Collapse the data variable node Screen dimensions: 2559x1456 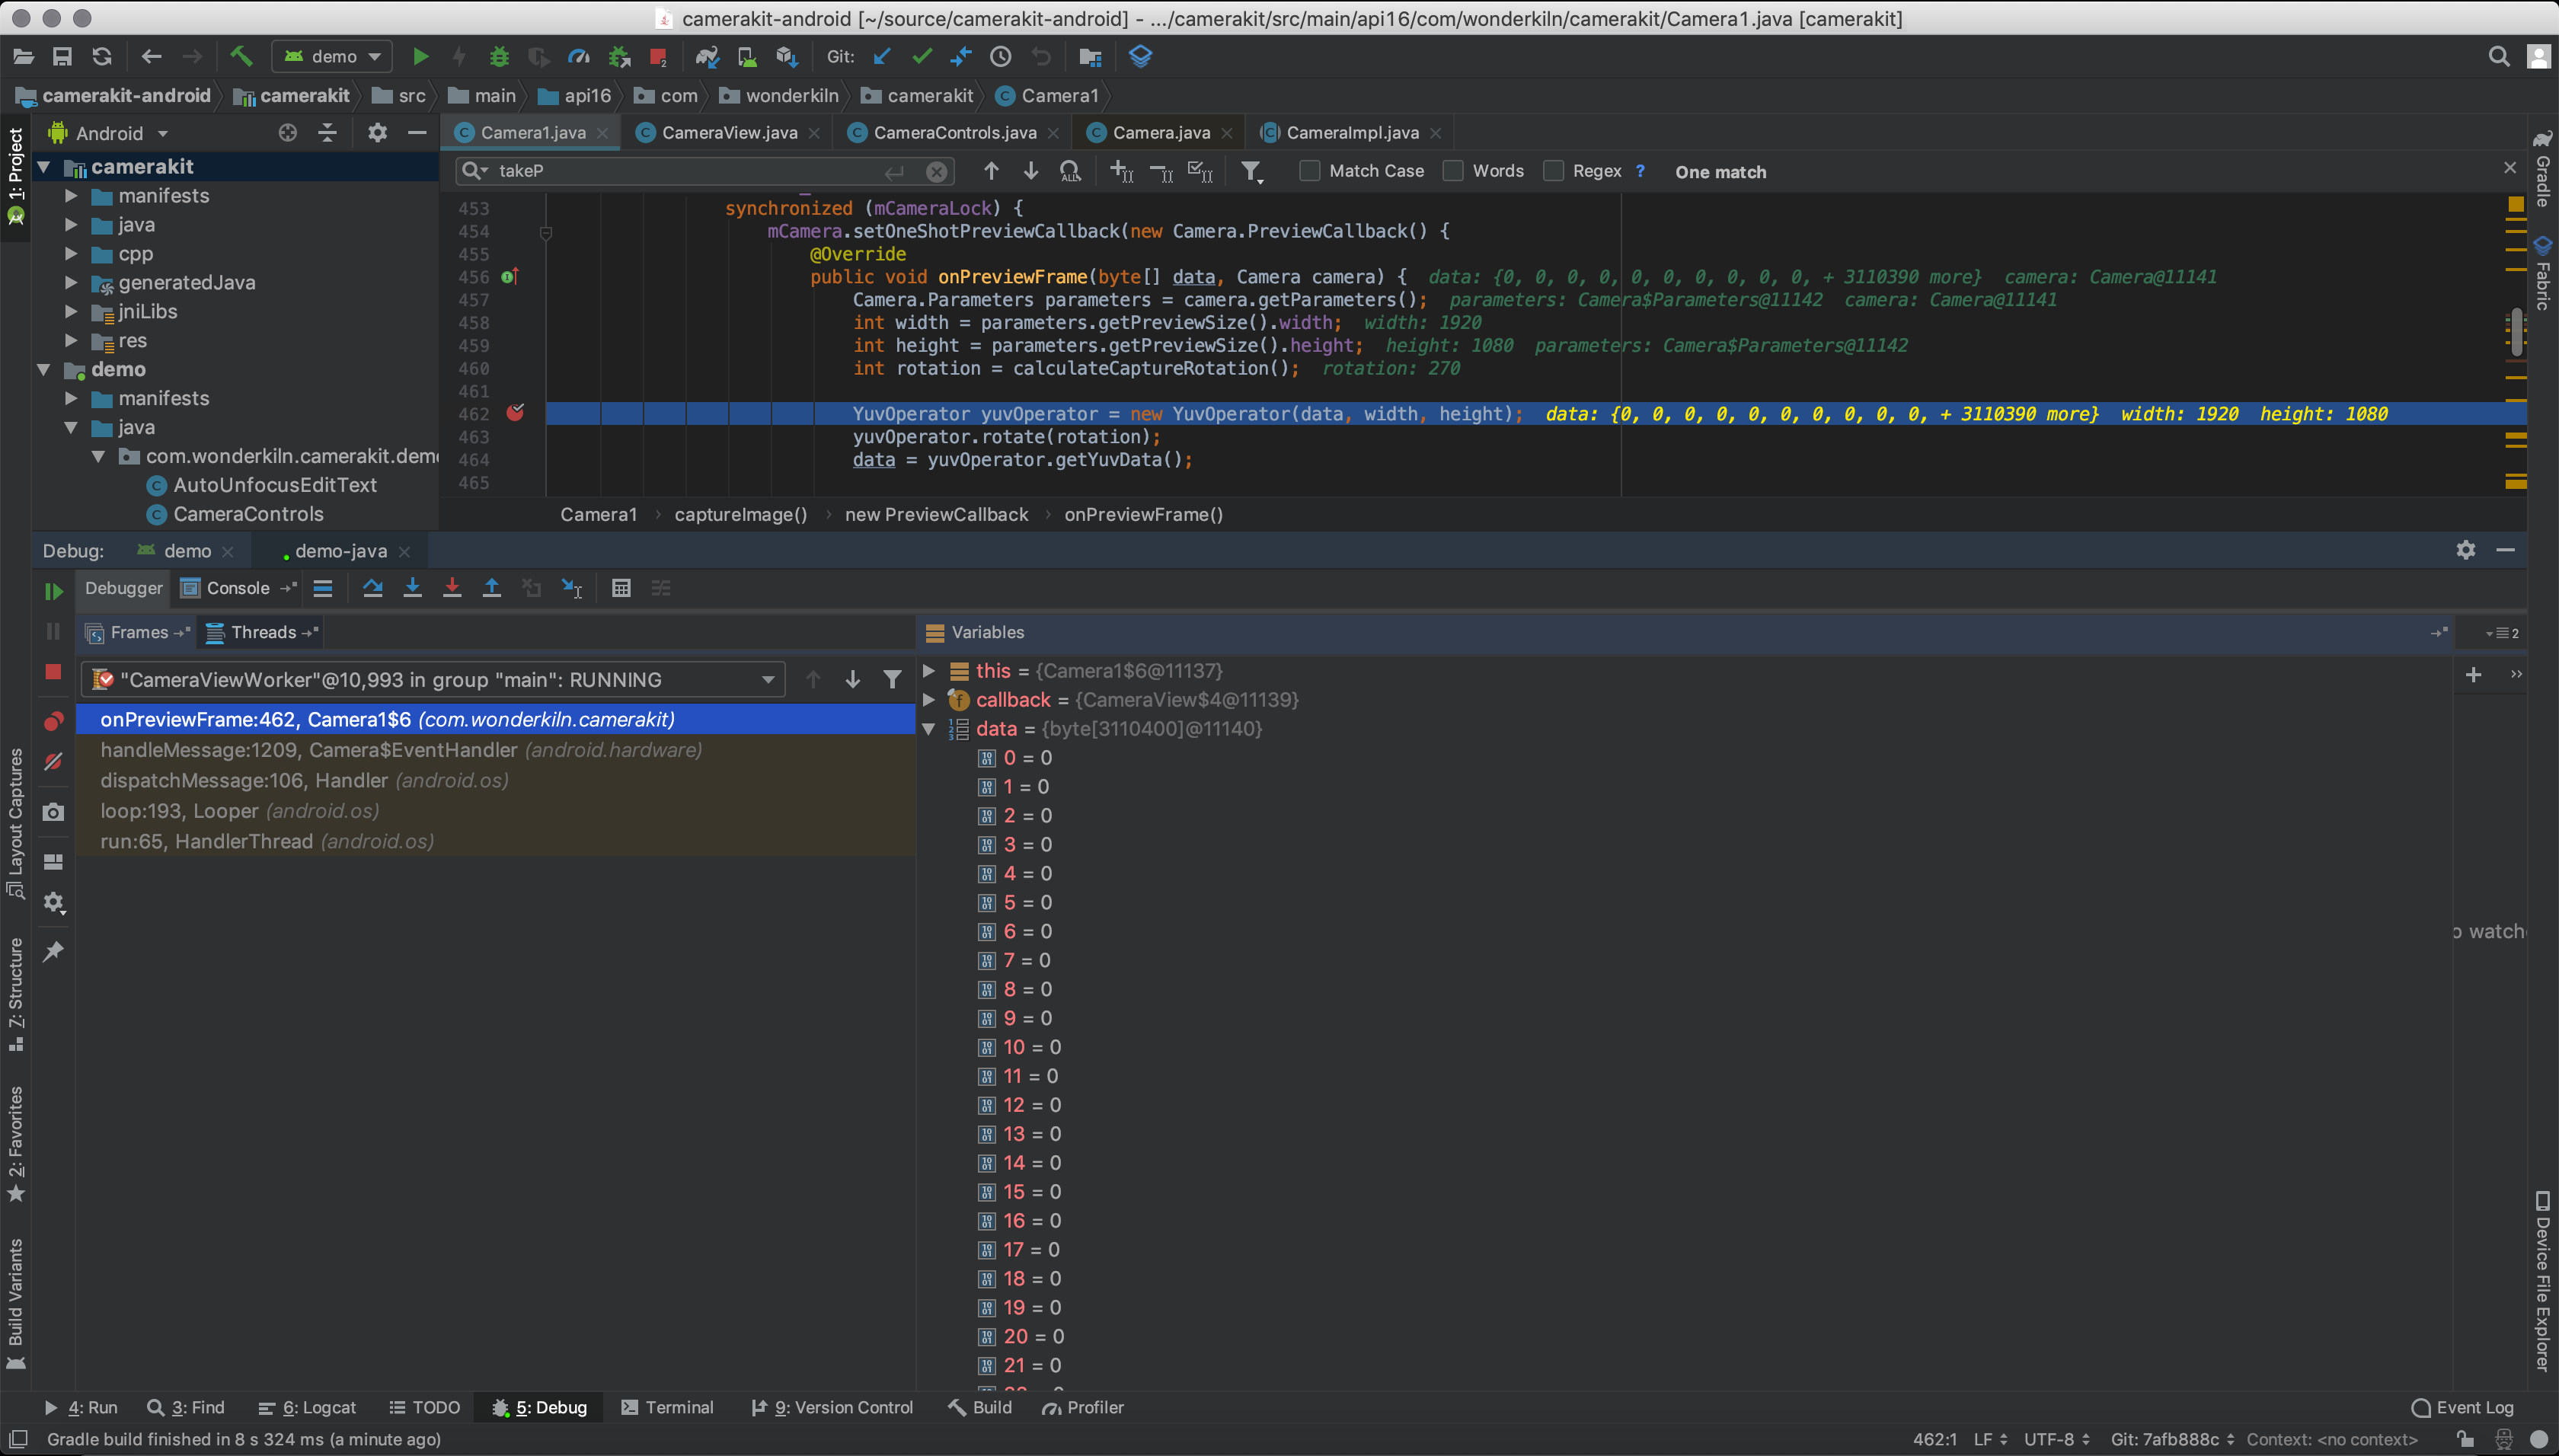coord(928,729)
